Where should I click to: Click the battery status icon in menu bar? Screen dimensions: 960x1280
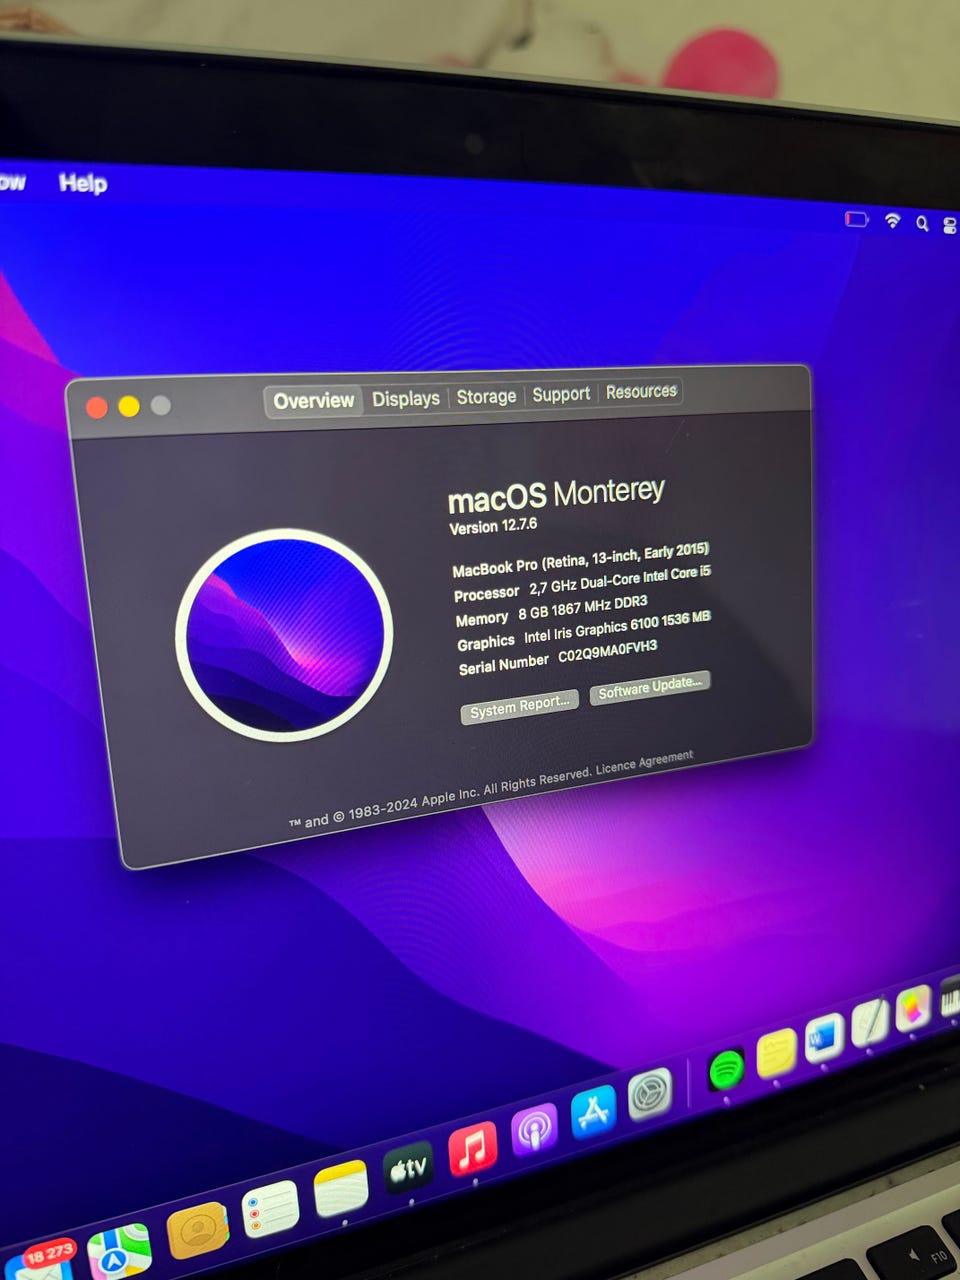[x=857, y=219]
